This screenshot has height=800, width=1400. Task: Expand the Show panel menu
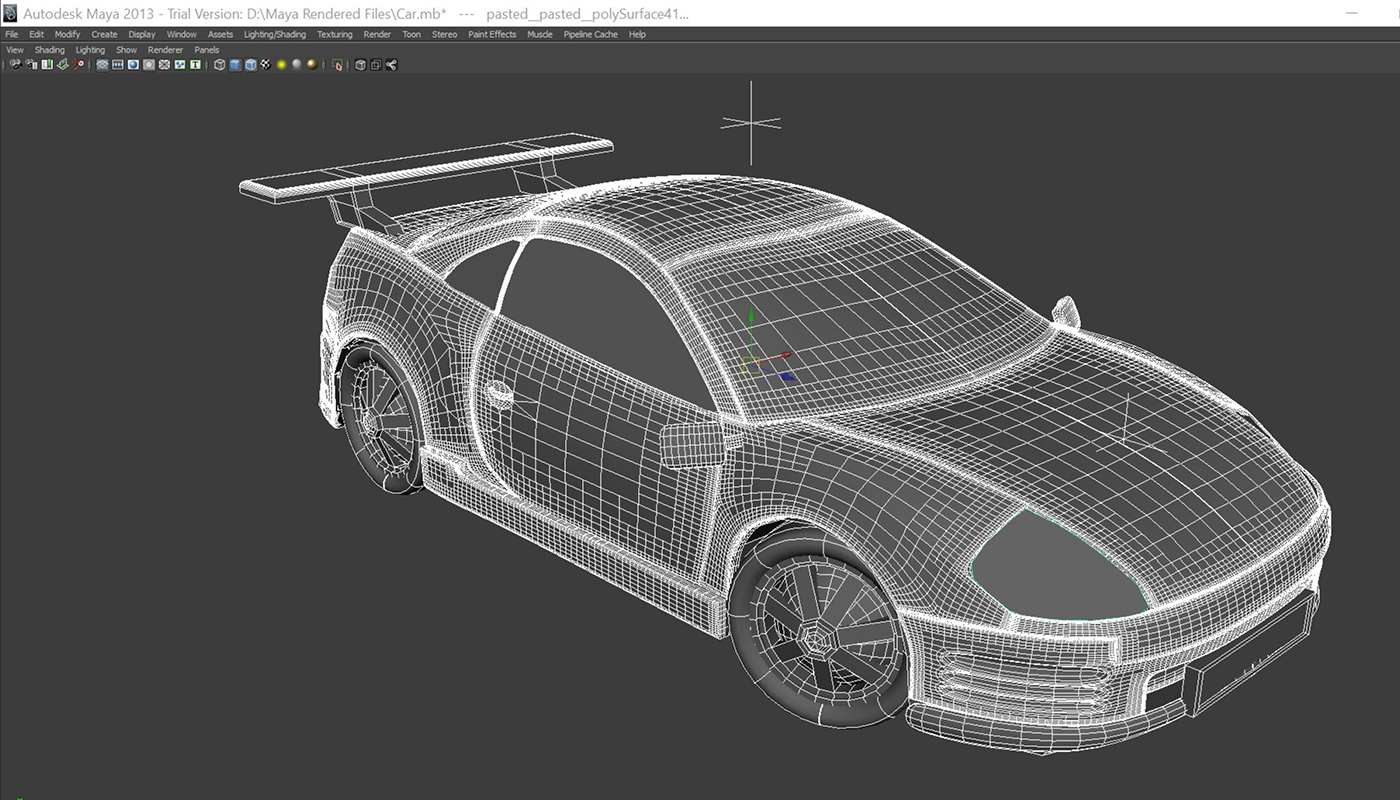[126, 50]
